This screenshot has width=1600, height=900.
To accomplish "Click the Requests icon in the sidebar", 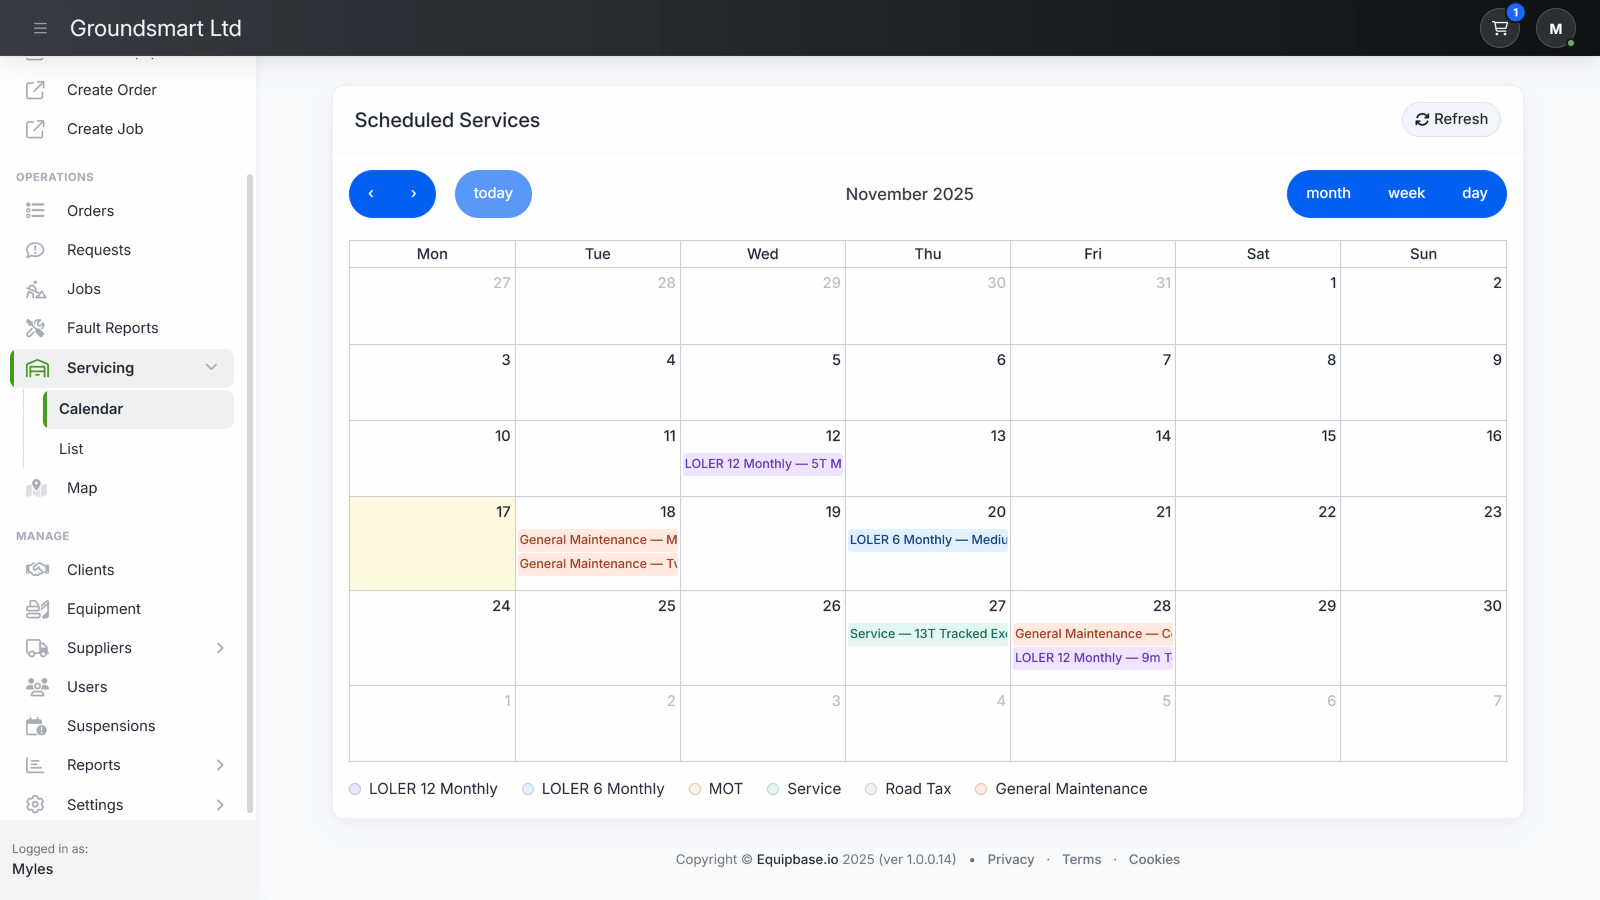I will (x=35, y=249).
